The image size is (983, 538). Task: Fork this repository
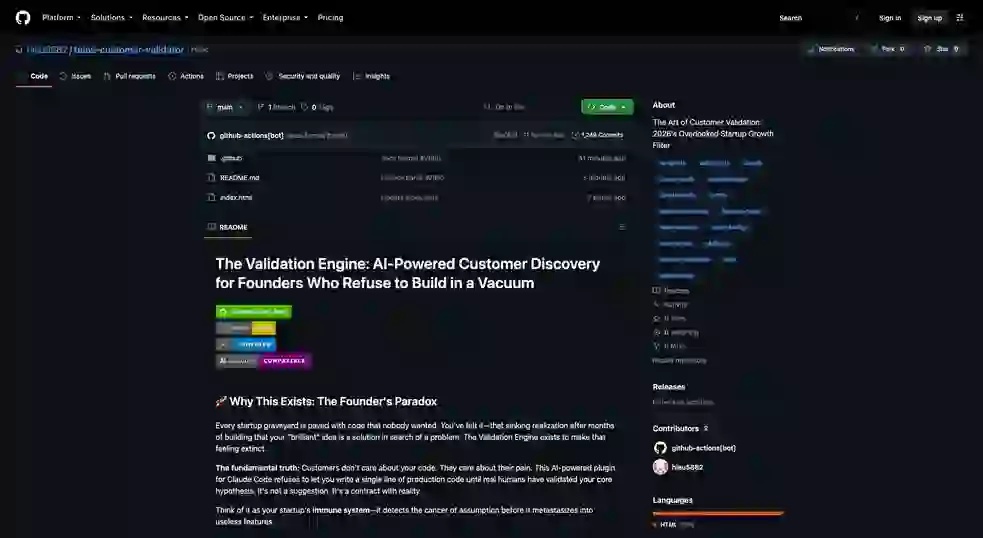click(x=888, y=49)
